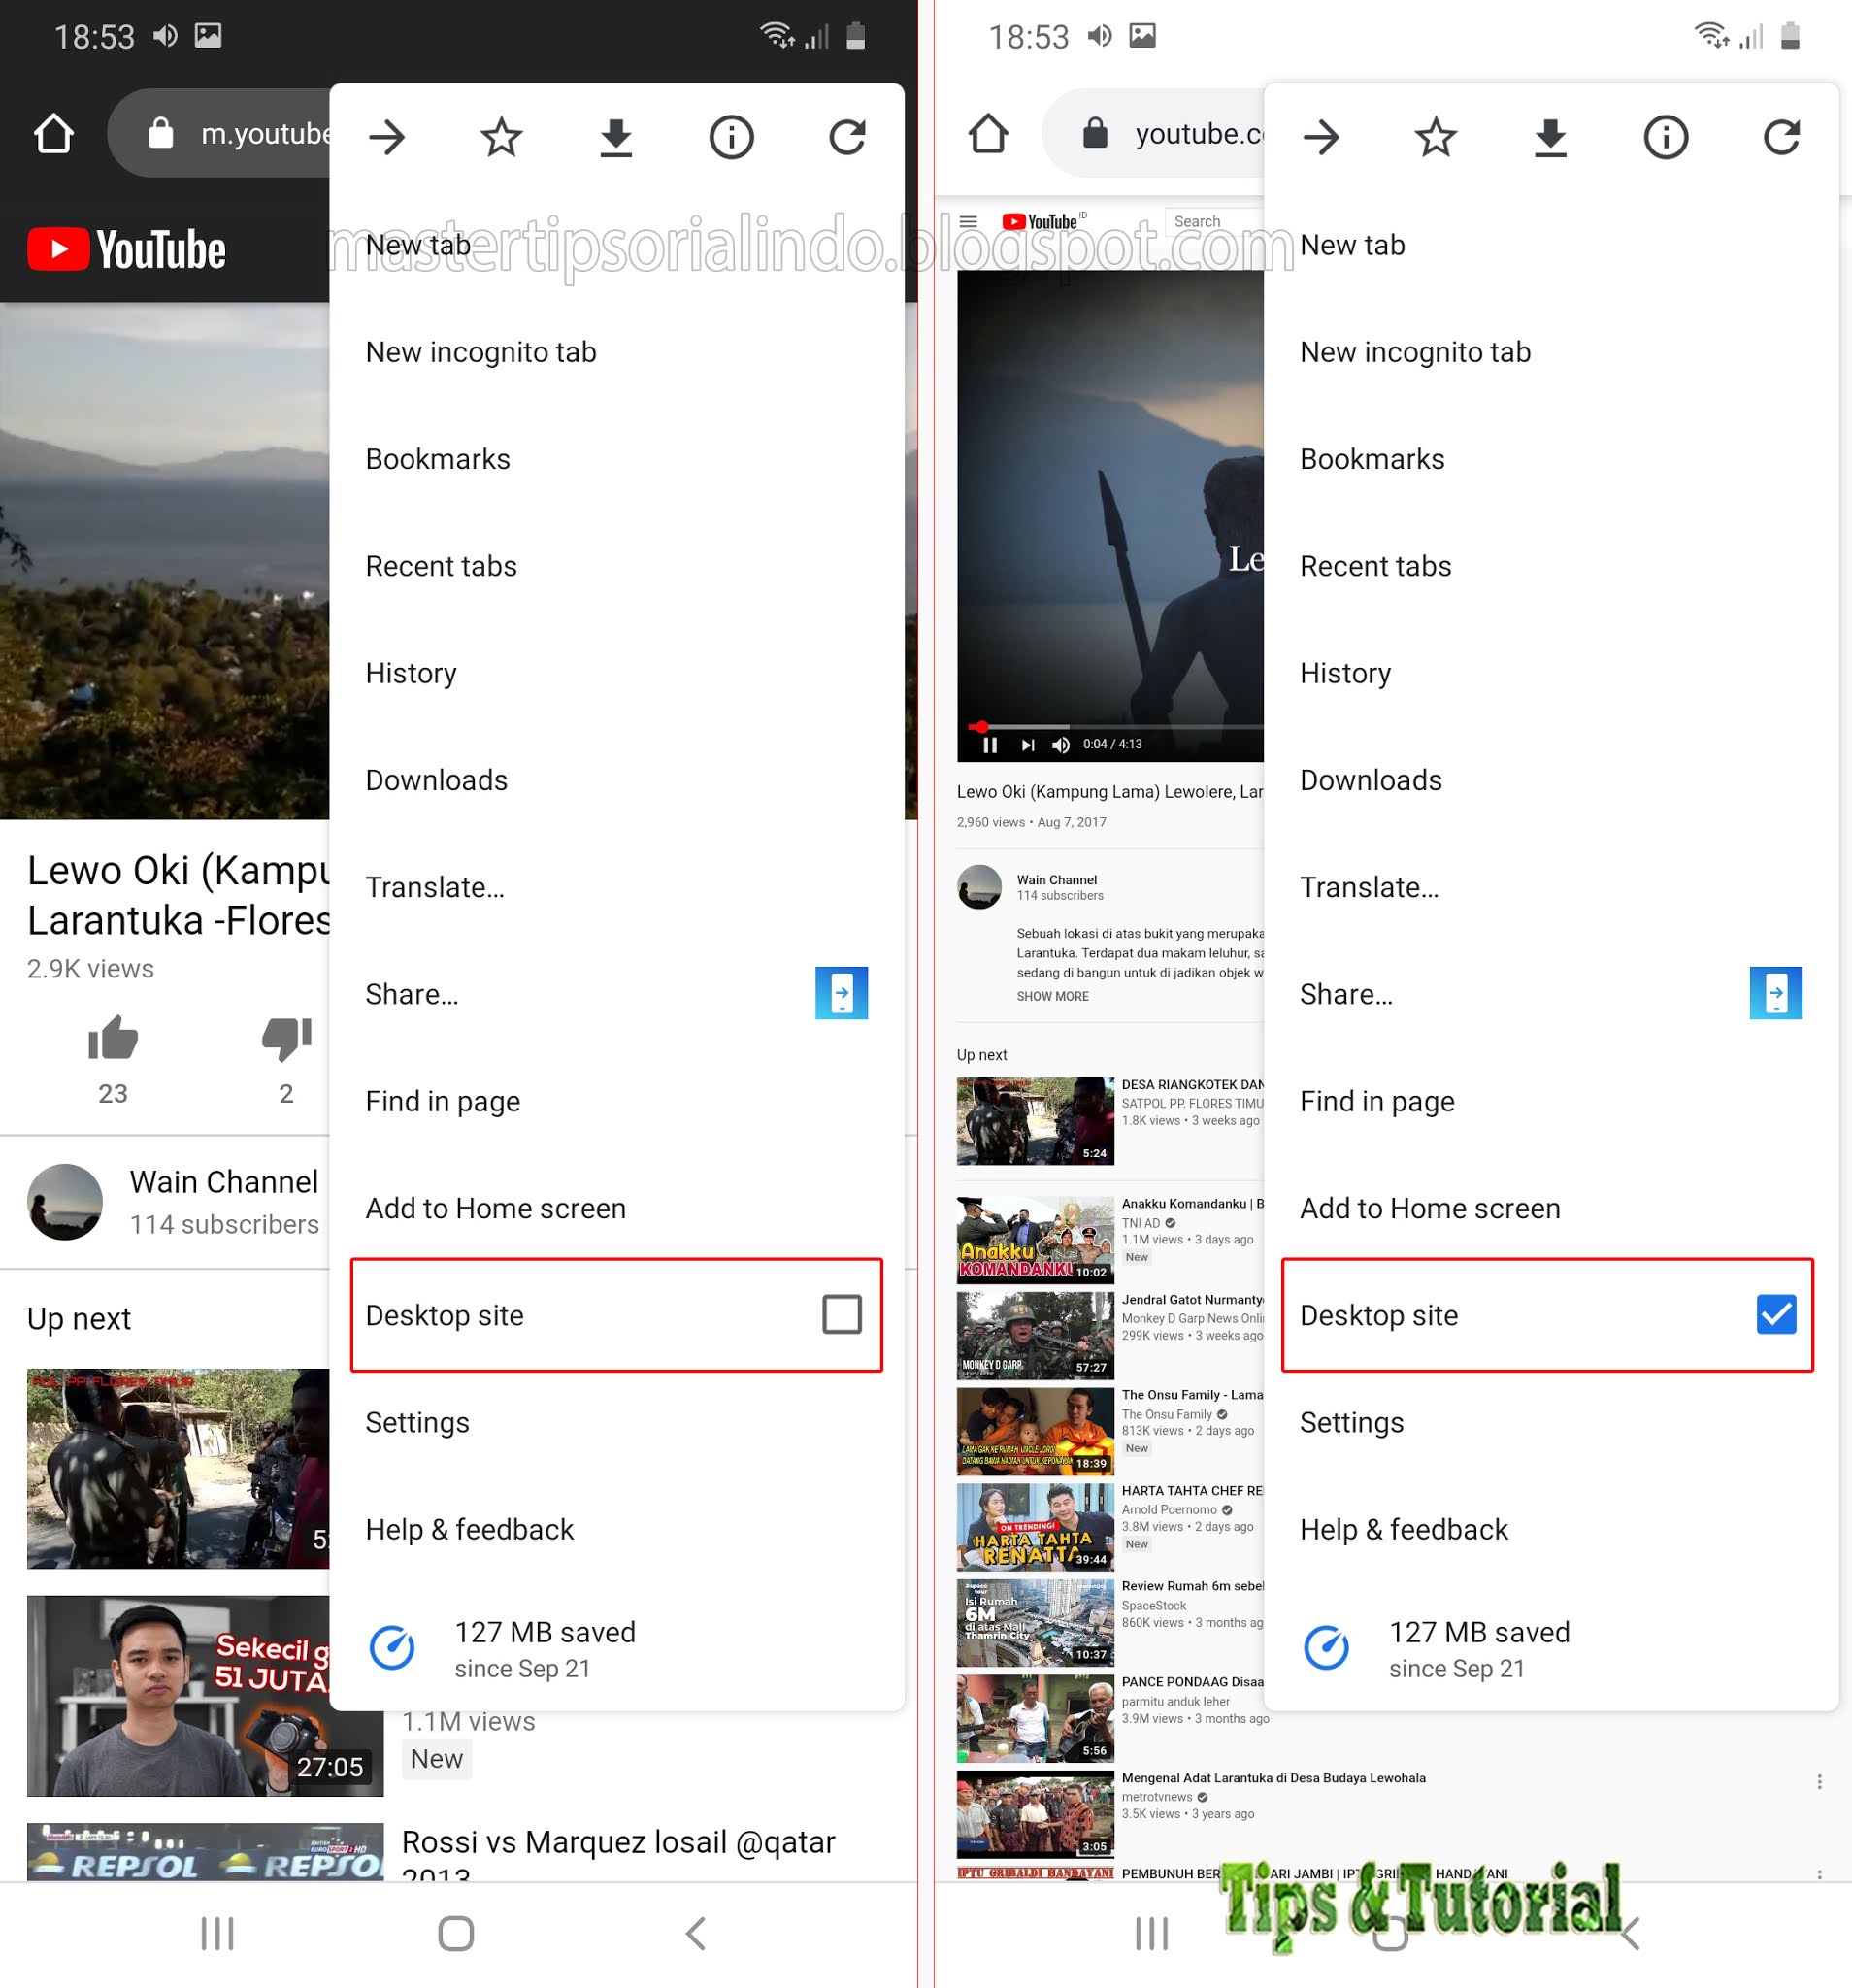Tap the forward arrow in left phone menu

(x=387, y=137)
